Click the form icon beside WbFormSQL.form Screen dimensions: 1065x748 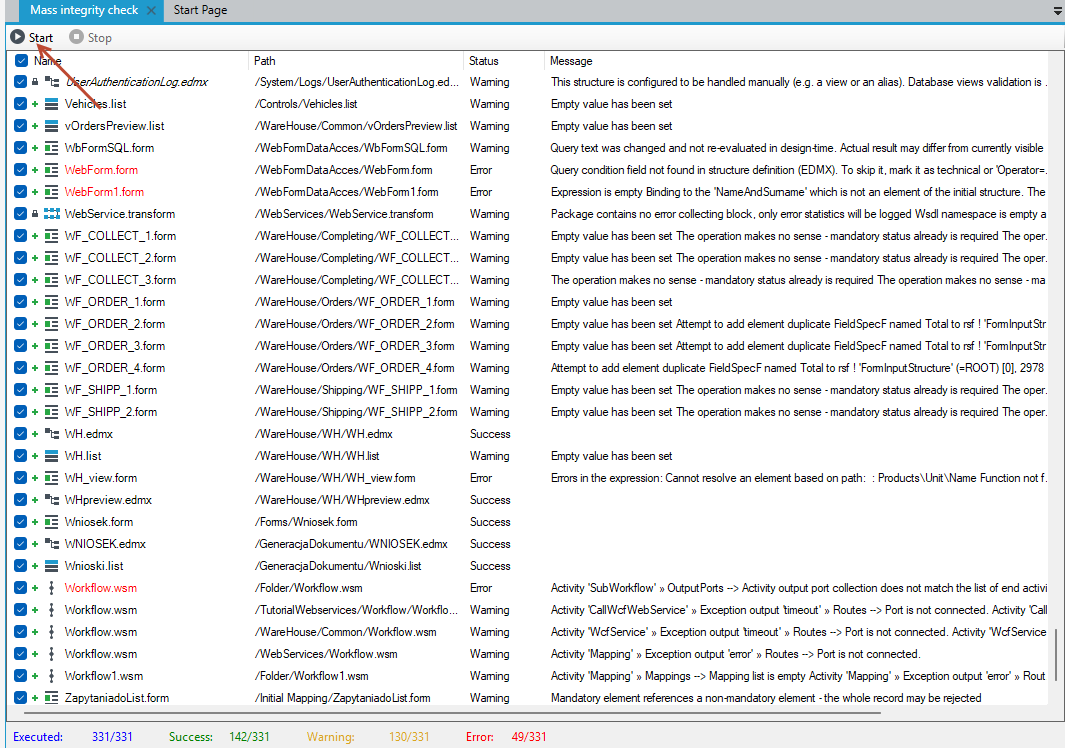tap(52, 148)
